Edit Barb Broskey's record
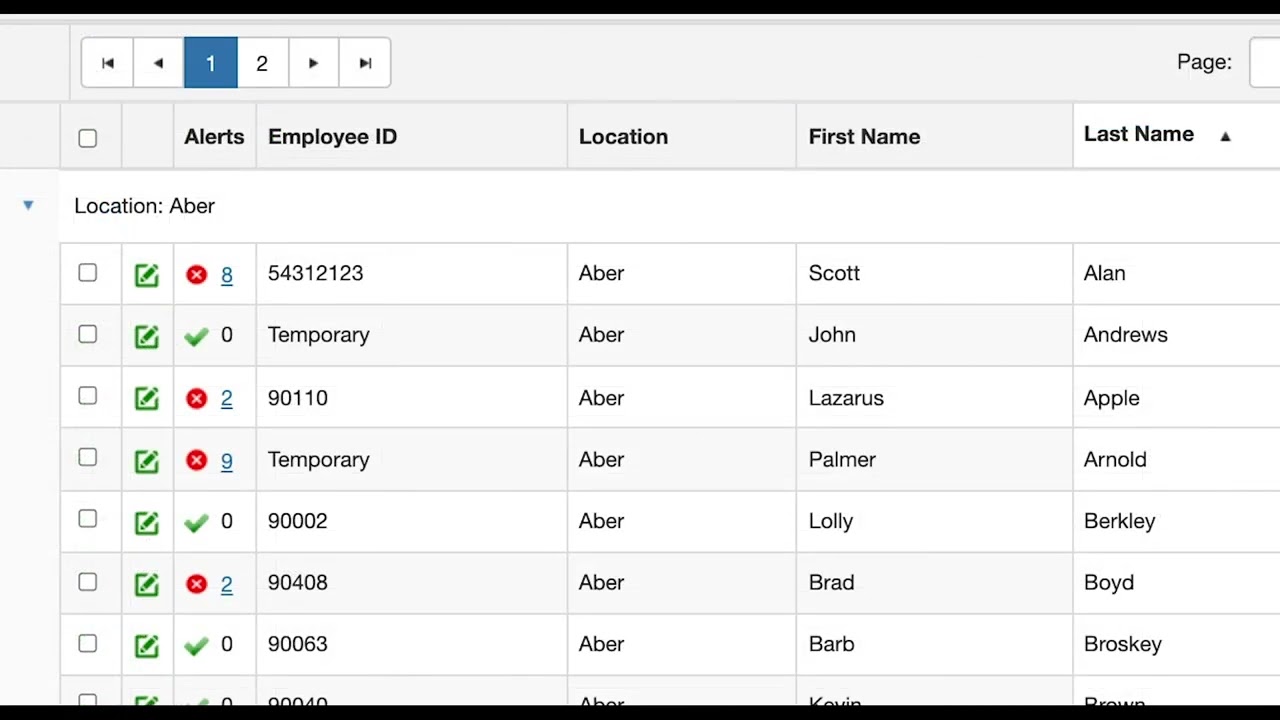 click(147, 645)
